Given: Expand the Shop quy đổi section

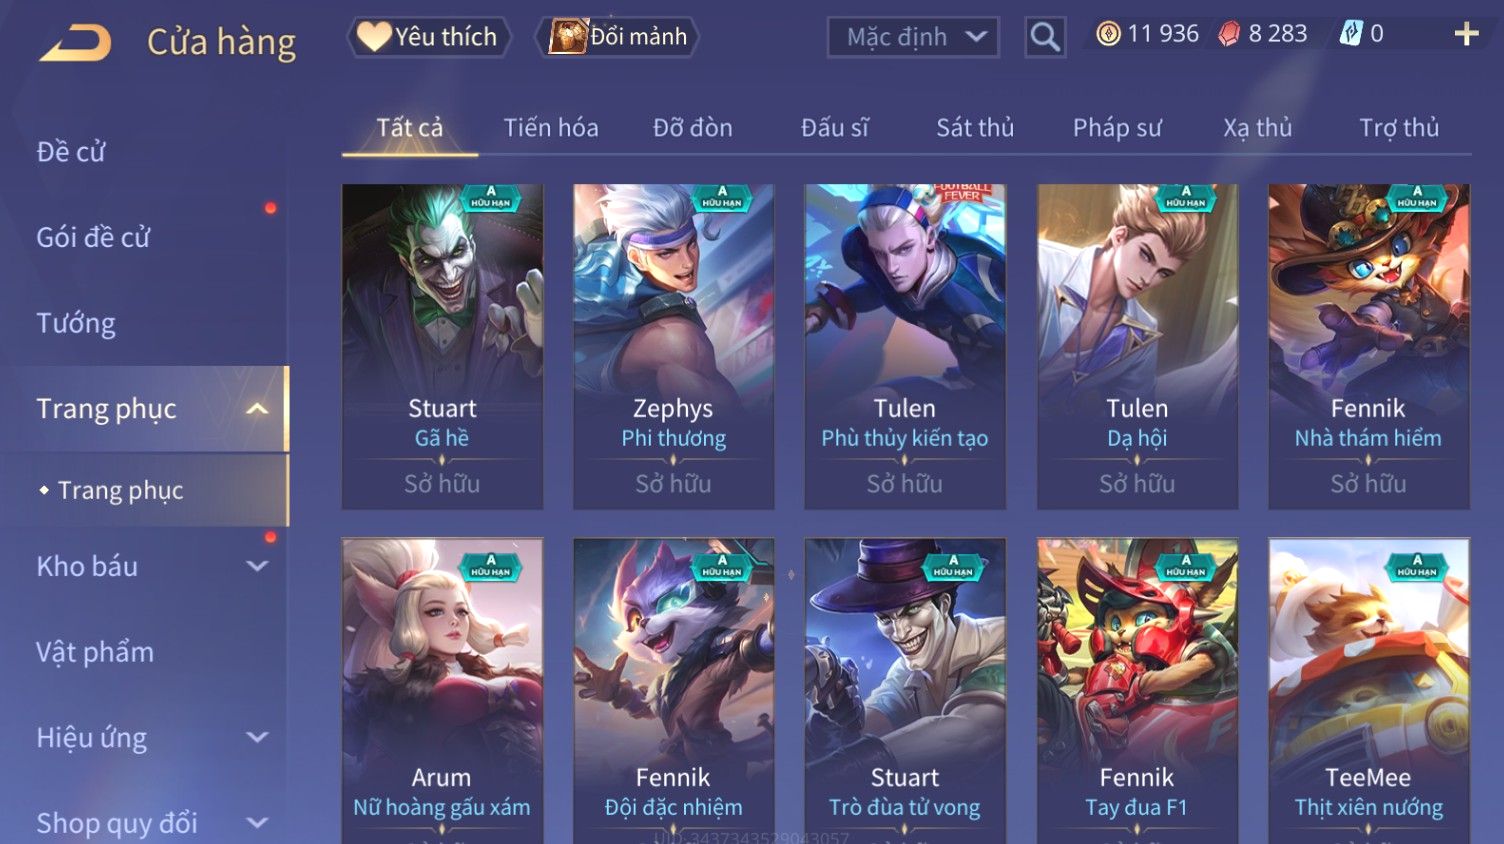Looking at the screenshot, I should pyautogui.click(x=257, y=823).
